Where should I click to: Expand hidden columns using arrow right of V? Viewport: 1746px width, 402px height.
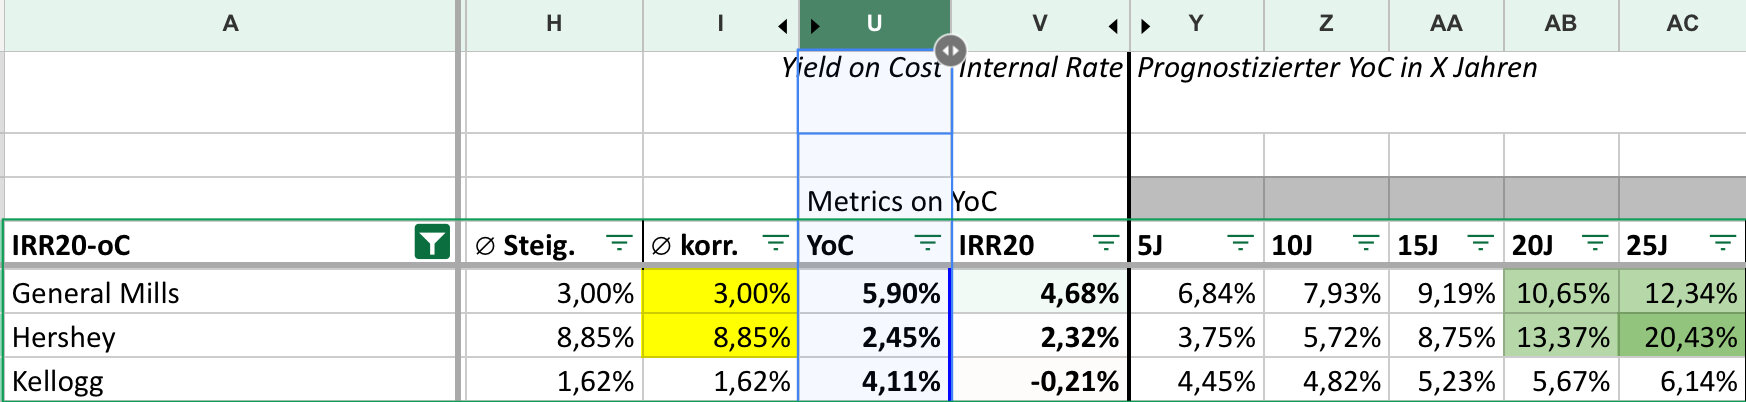[1112, 26]
